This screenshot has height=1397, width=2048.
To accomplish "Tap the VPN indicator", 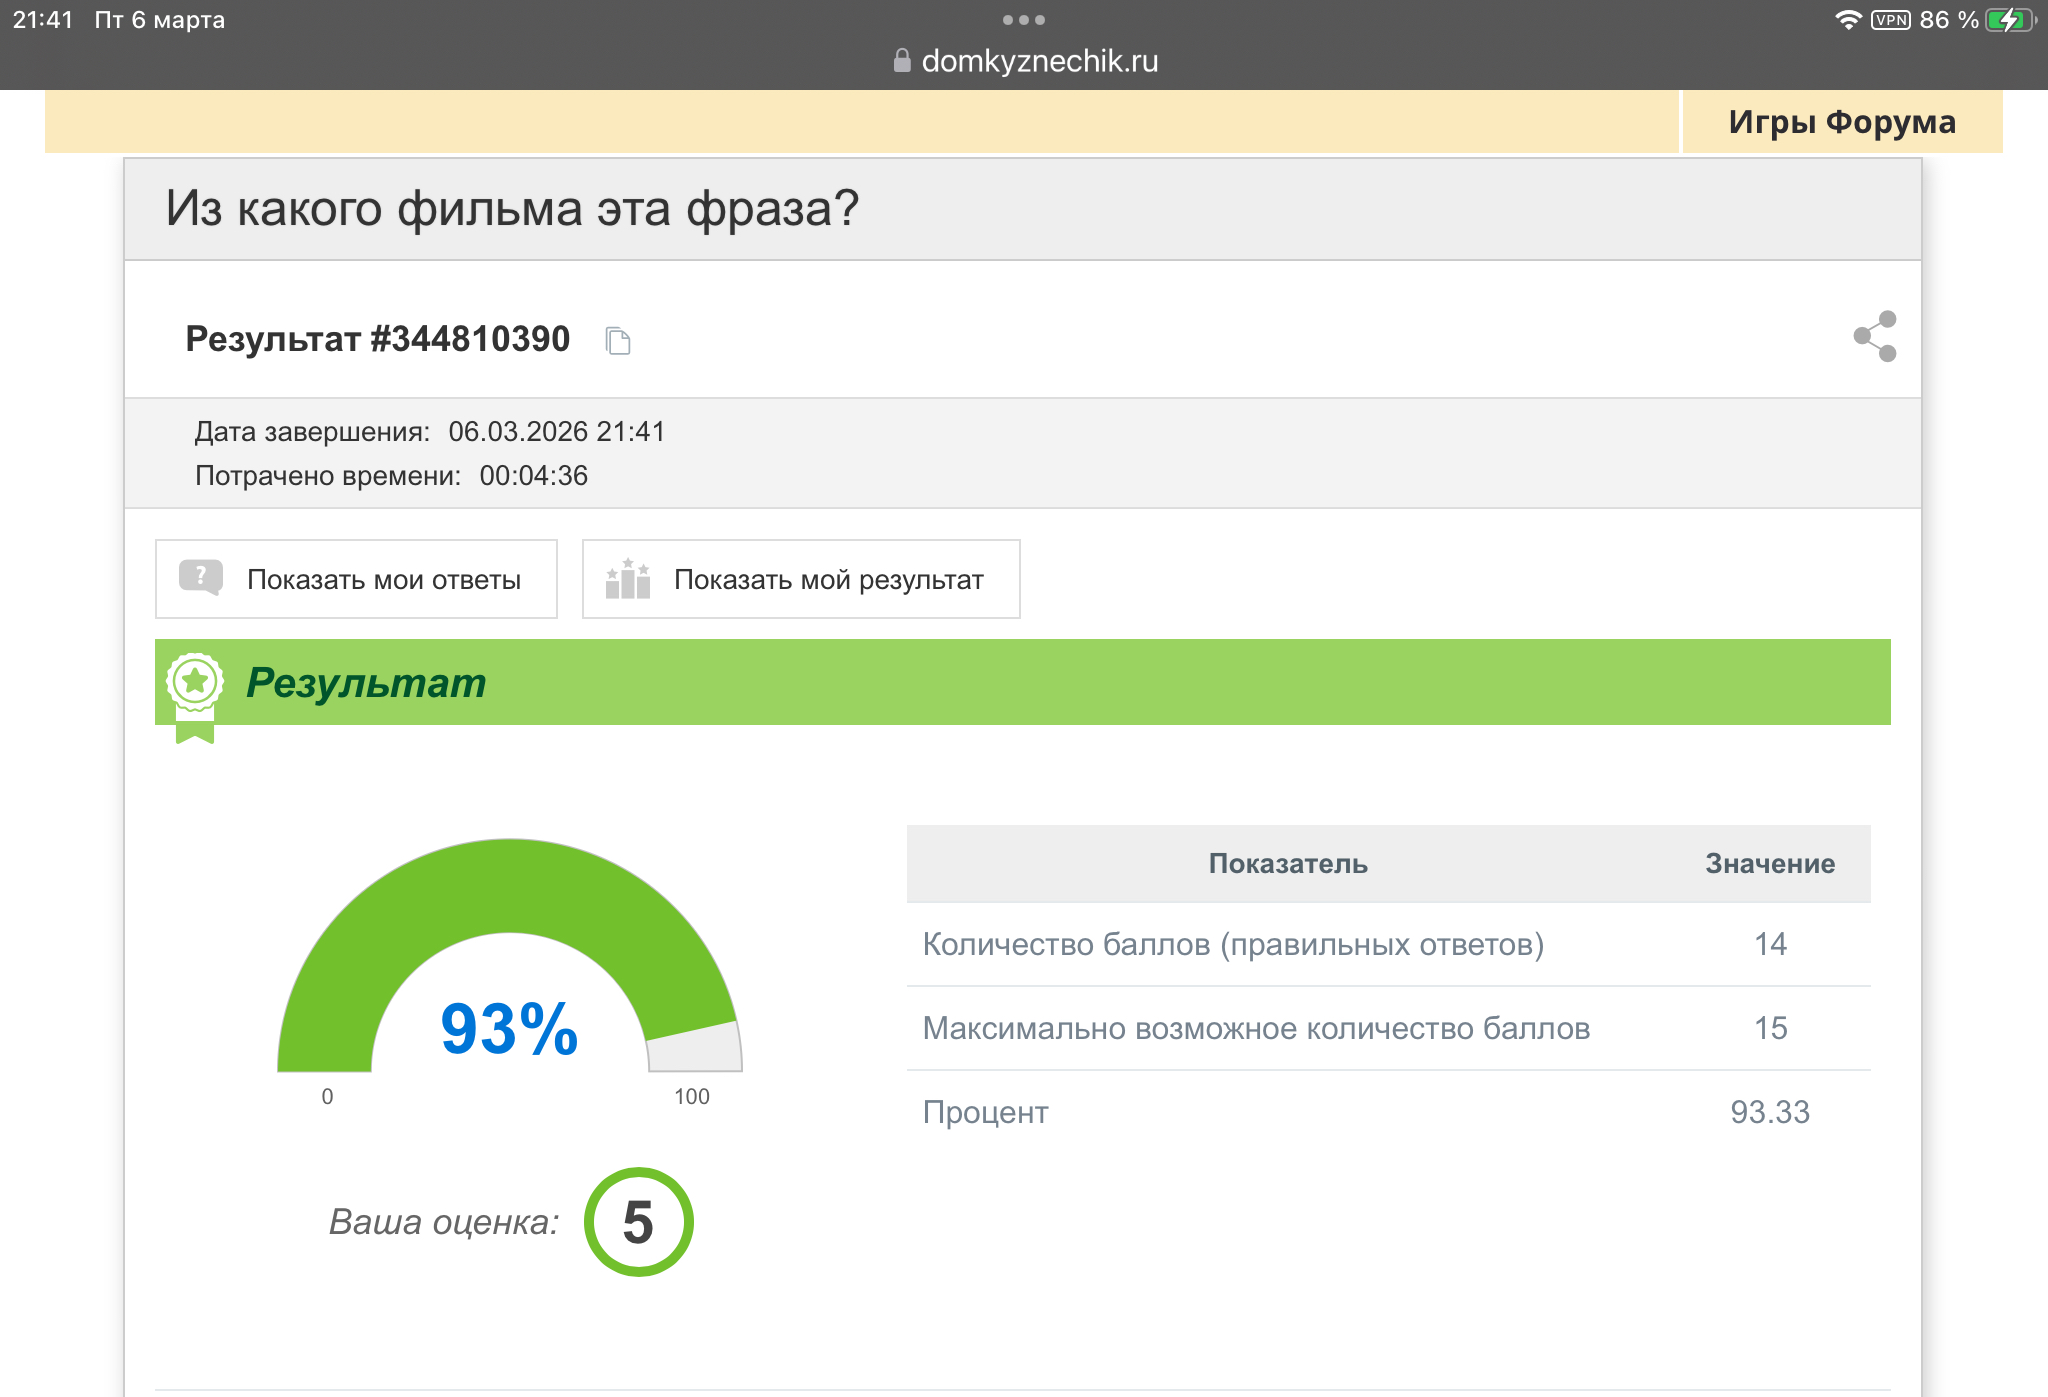I will click(1891, 20).
